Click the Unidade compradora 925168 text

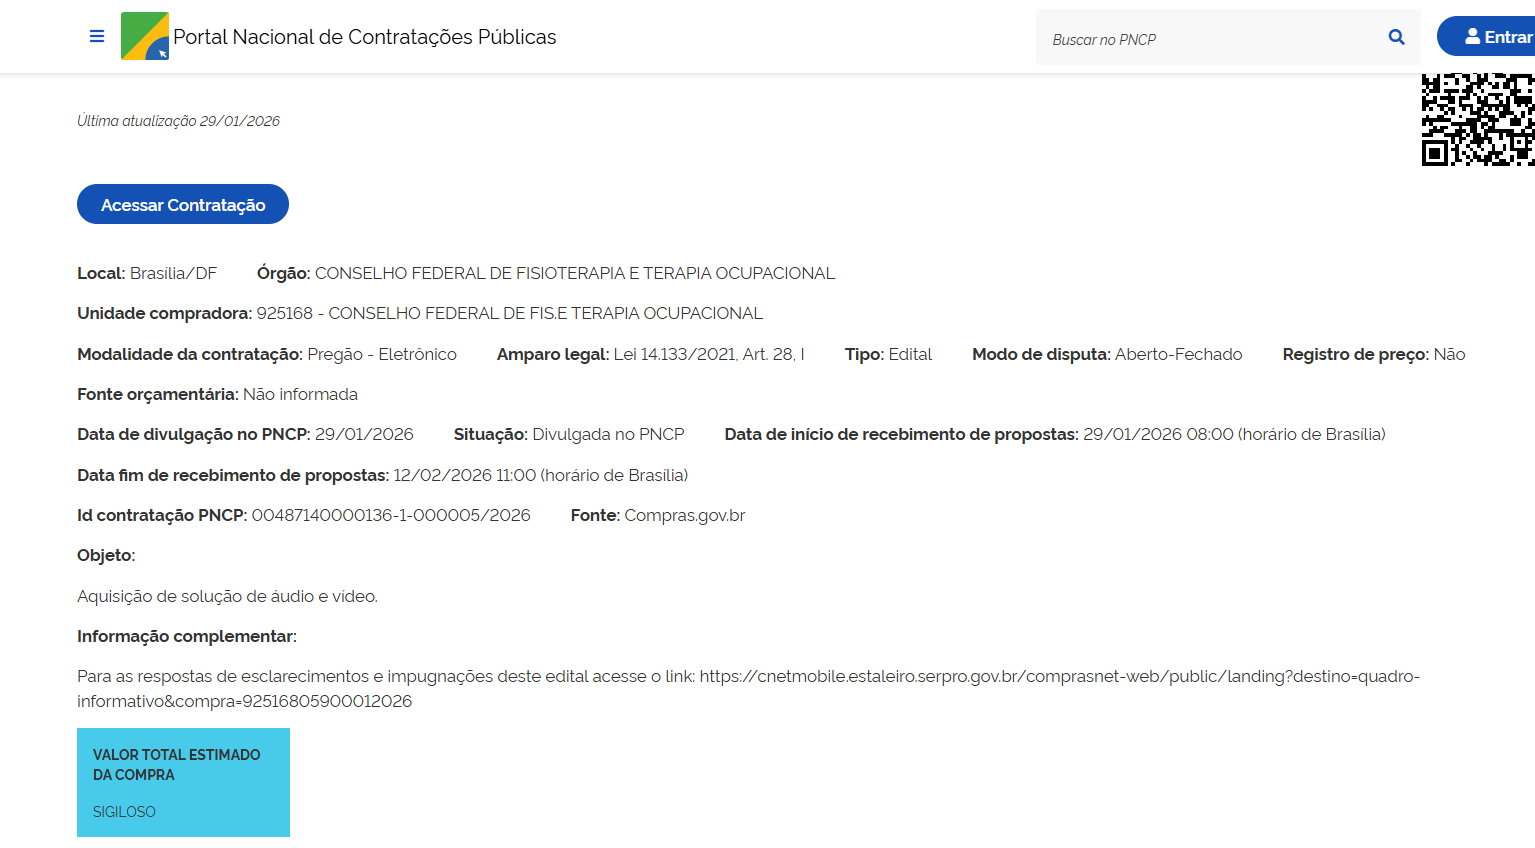click(x=509, y=314)
